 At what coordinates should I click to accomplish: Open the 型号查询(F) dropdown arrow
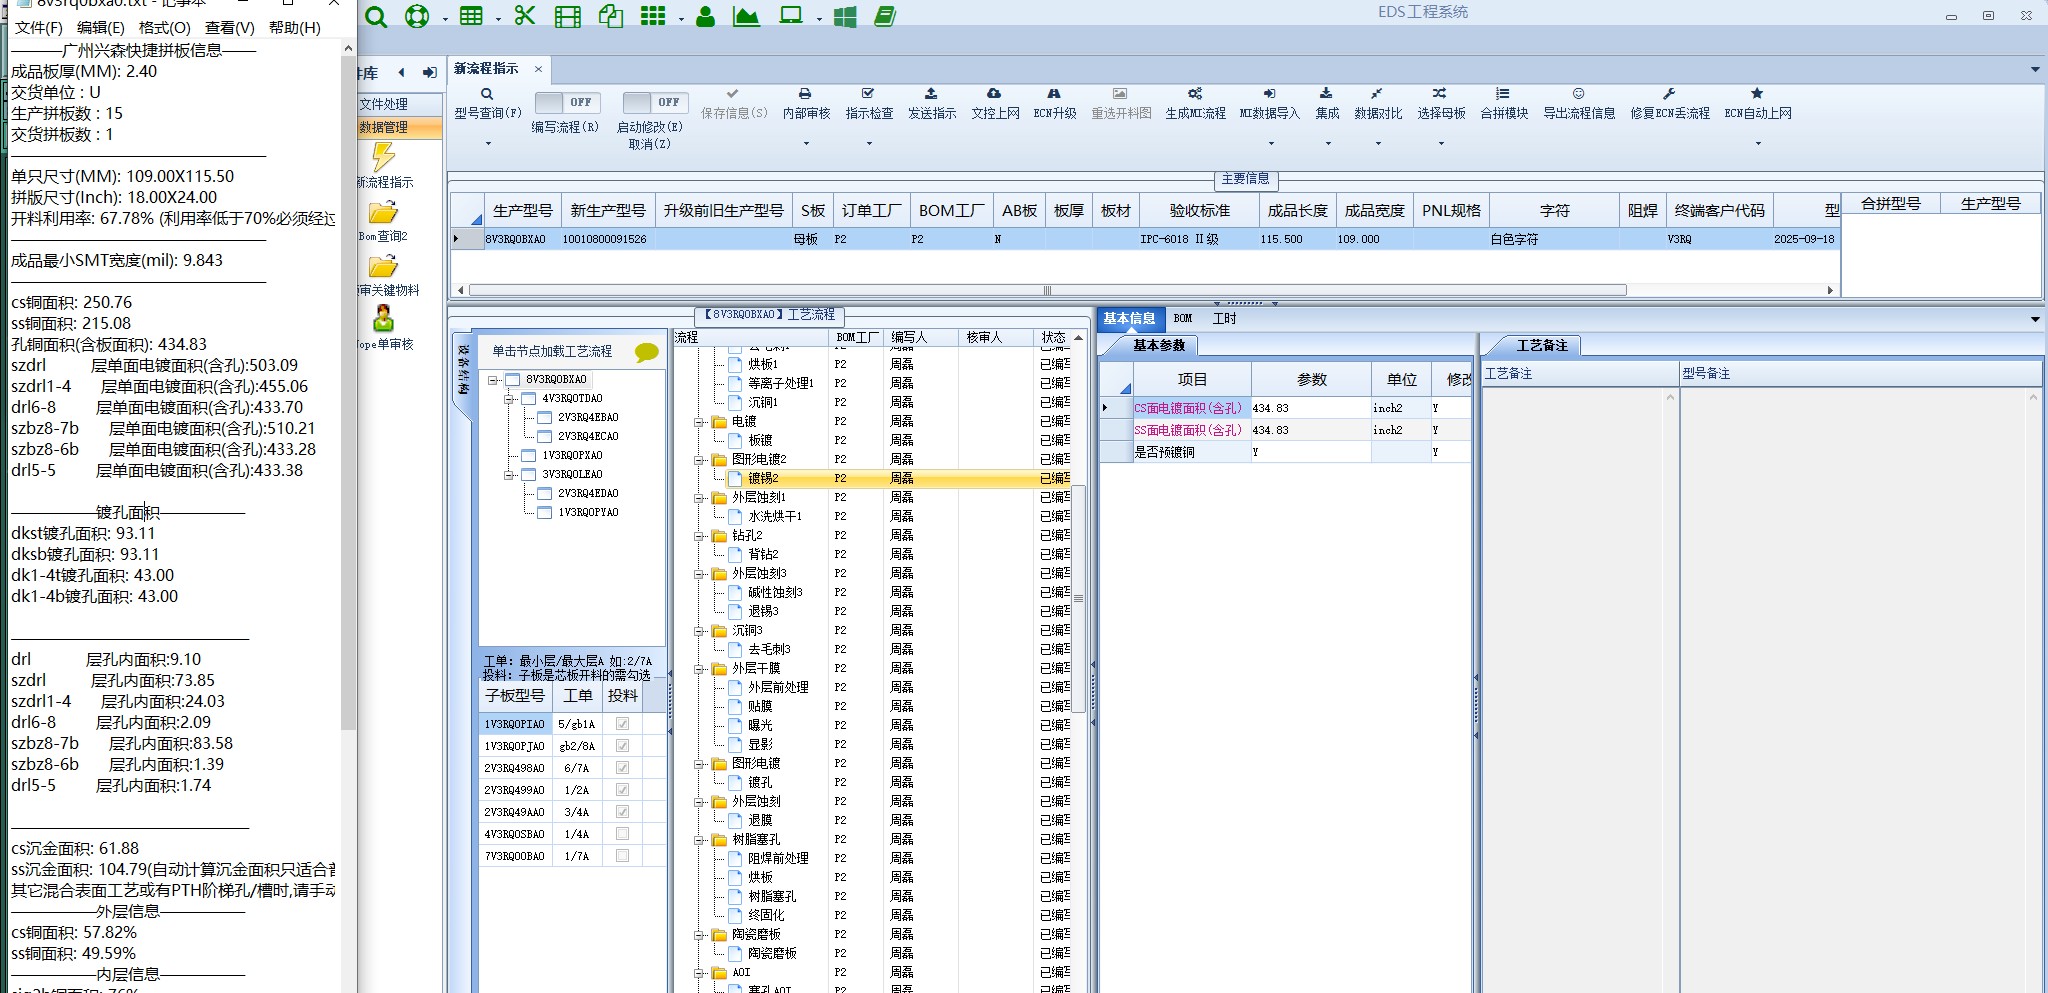[488, 144]
